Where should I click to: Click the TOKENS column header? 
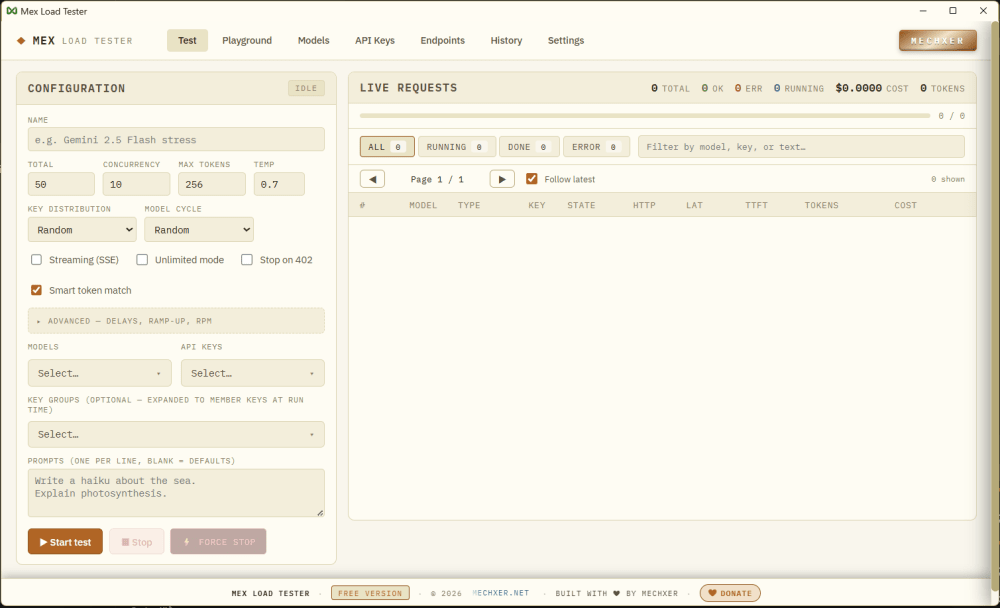pos(821,205)
